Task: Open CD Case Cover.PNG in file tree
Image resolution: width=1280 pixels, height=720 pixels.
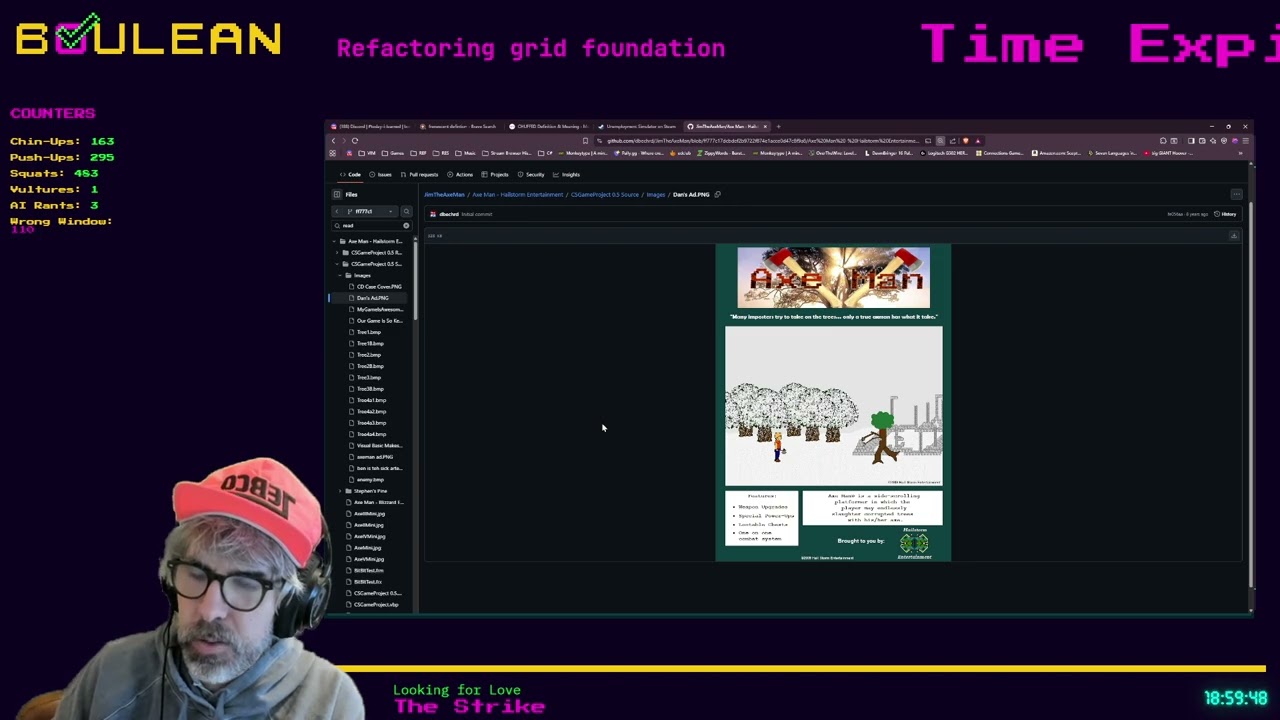Action: [379, 287]
